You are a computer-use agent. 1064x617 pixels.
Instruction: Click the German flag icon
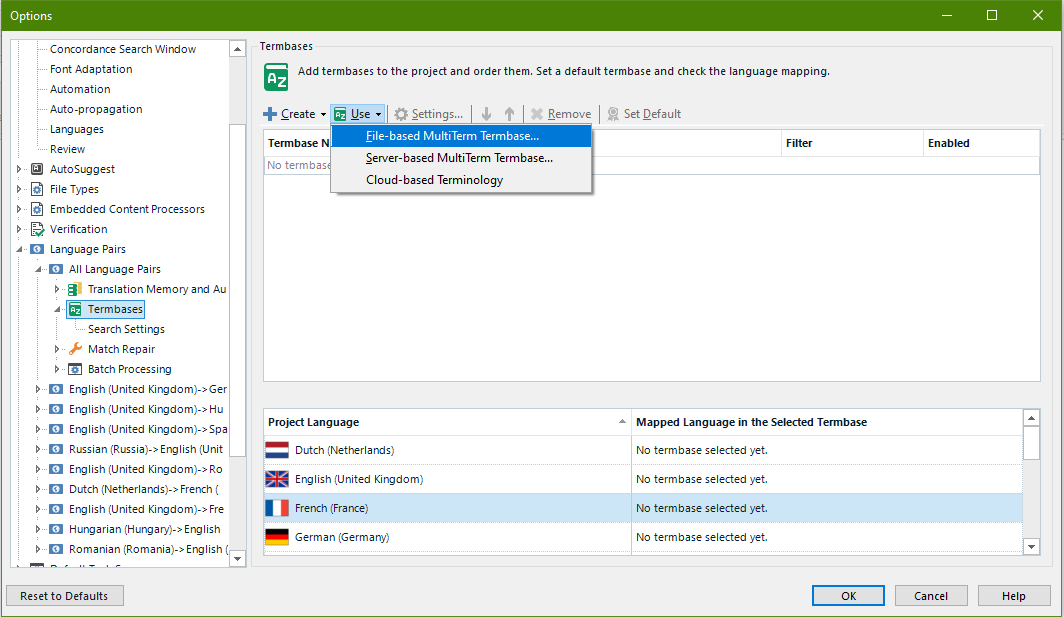tap(277, 538)
